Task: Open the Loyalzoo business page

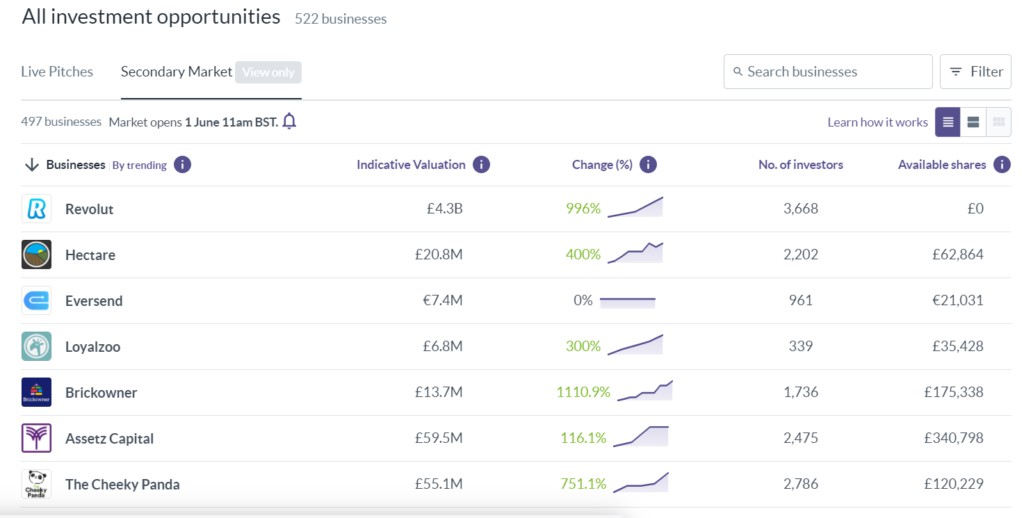Action: 93,347
